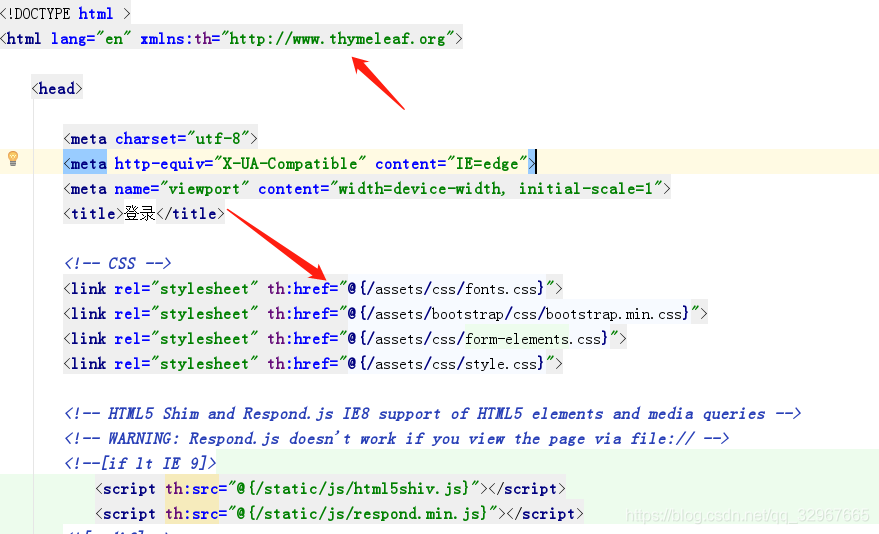The height and width of the screenshot is (534, 879).
Task: Click the HTML5 Shim and Respond.js comment
Action: coord(432,414)
